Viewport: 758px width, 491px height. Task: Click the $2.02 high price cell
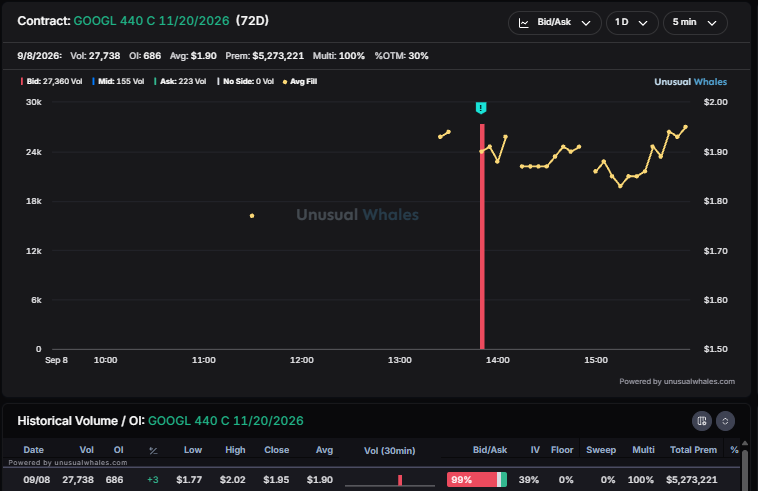click(233, 480)
